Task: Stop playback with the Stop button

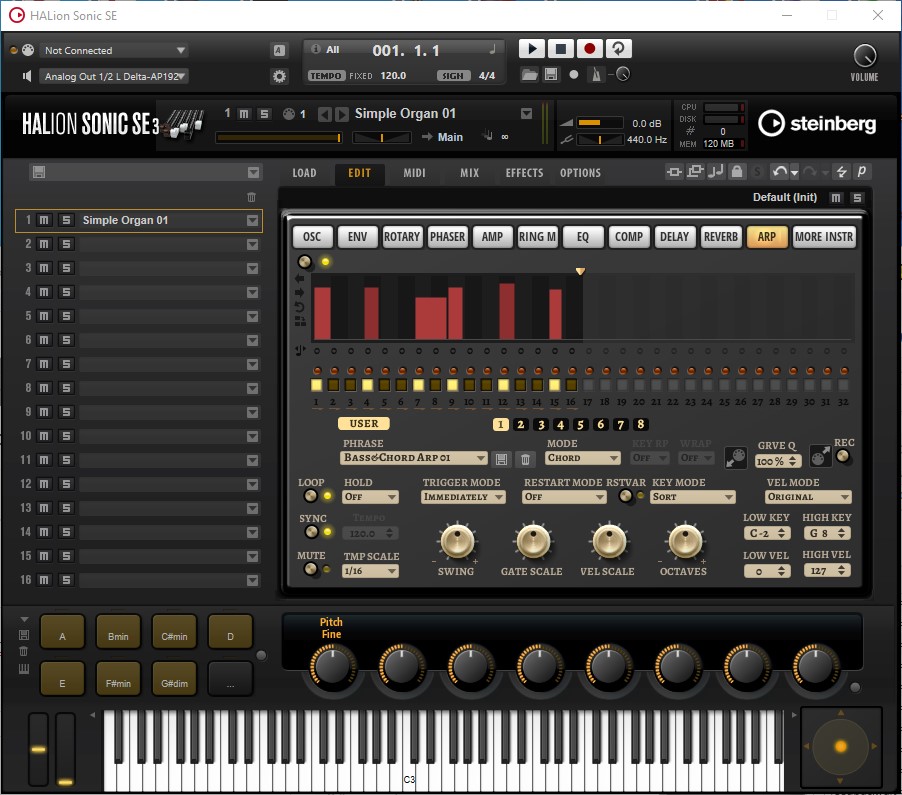Action: click(x=560, y=49)
